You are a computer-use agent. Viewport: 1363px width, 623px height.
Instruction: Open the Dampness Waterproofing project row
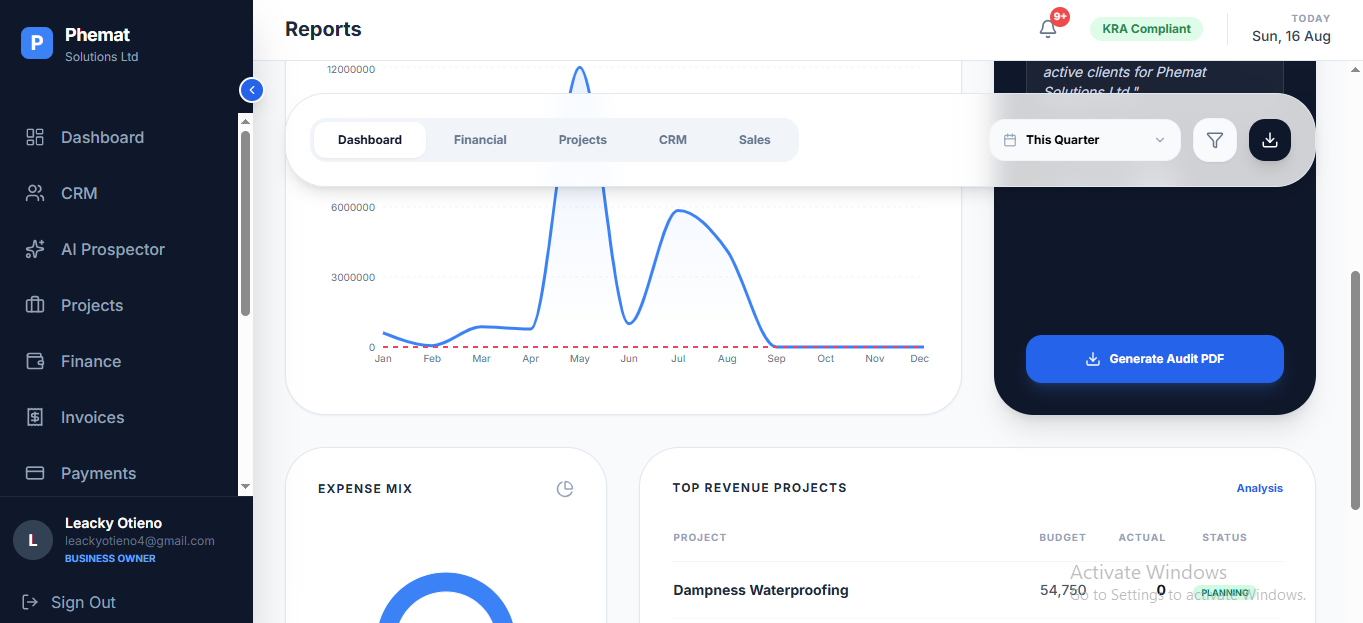977,590
